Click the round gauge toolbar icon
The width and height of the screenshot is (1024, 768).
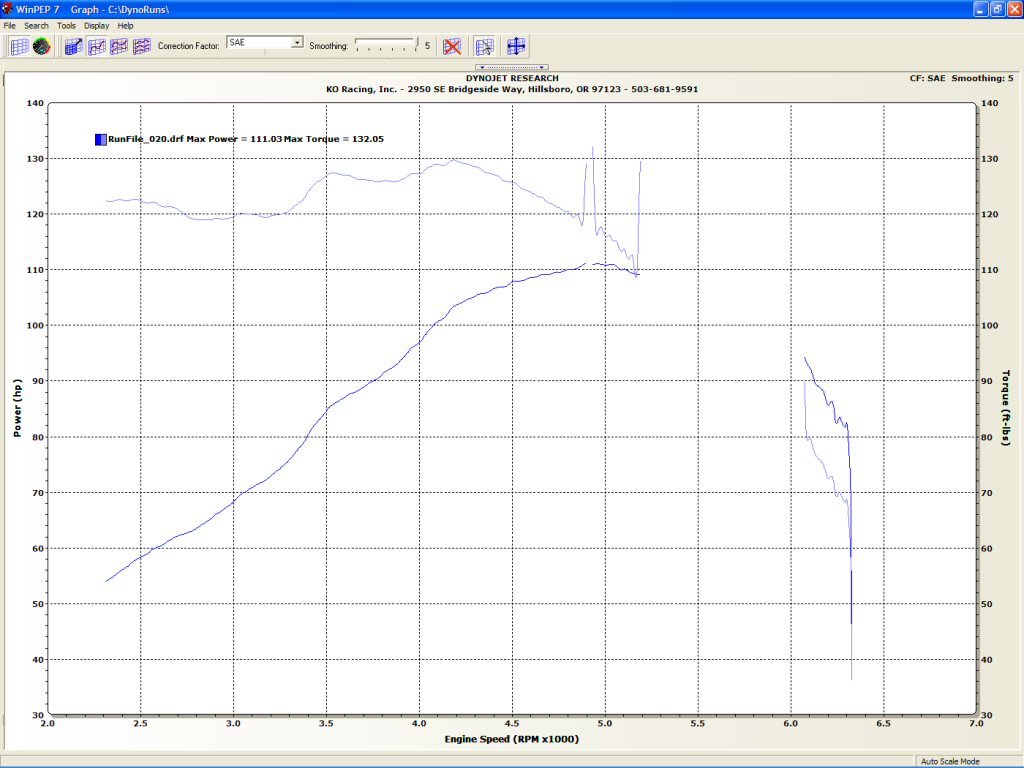pos(42,46)
